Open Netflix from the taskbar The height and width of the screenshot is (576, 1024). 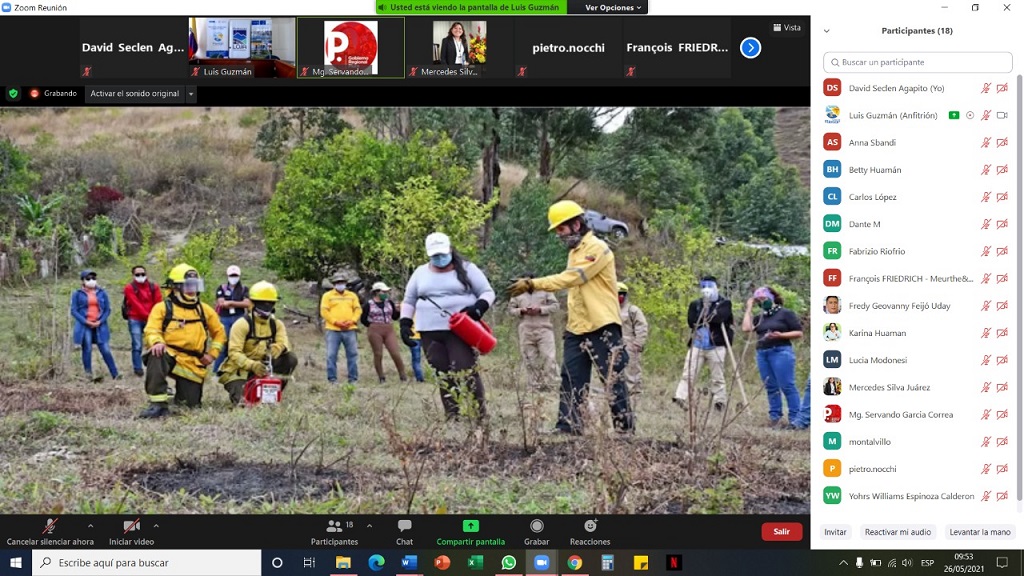click(x=674, y=562)
